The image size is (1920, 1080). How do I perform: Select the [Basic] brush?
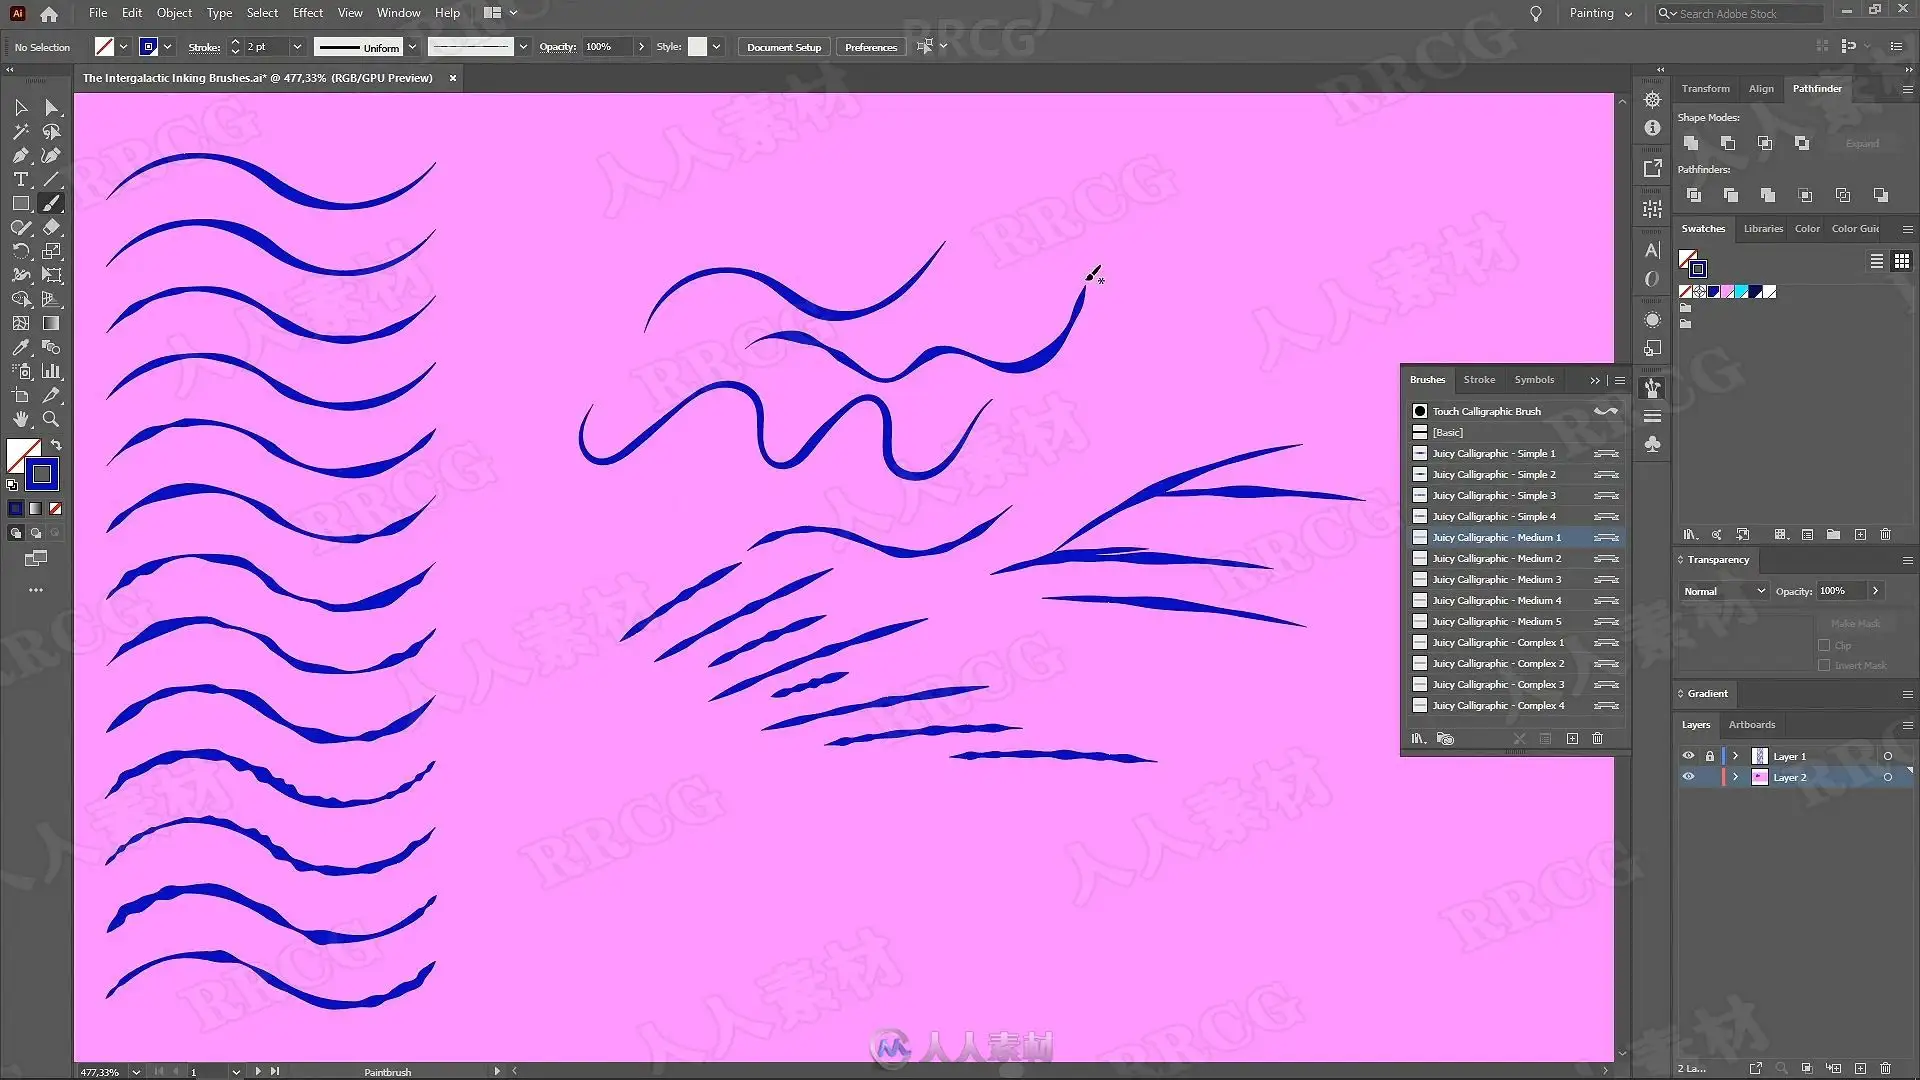tap(1515, 433)
